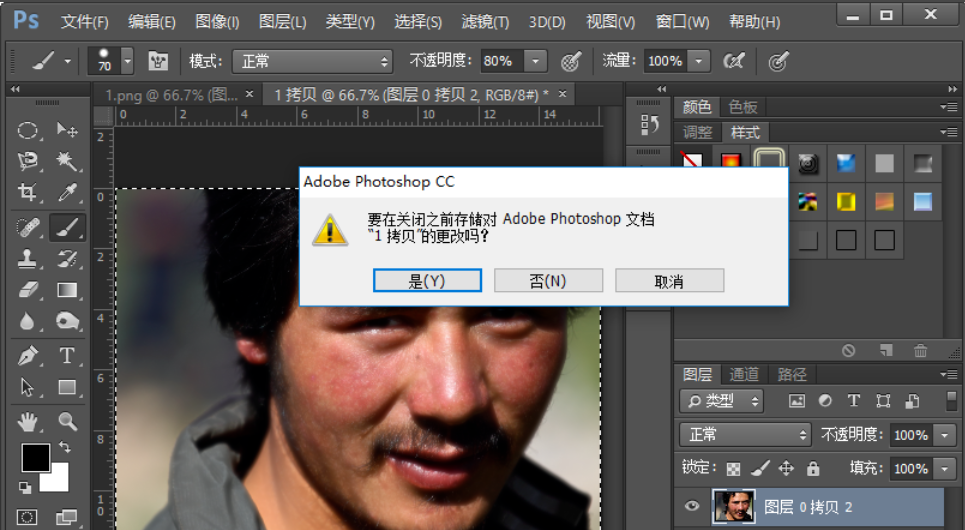
Task: Enable airbrush-style build-up effects
Action: (734, 61)
